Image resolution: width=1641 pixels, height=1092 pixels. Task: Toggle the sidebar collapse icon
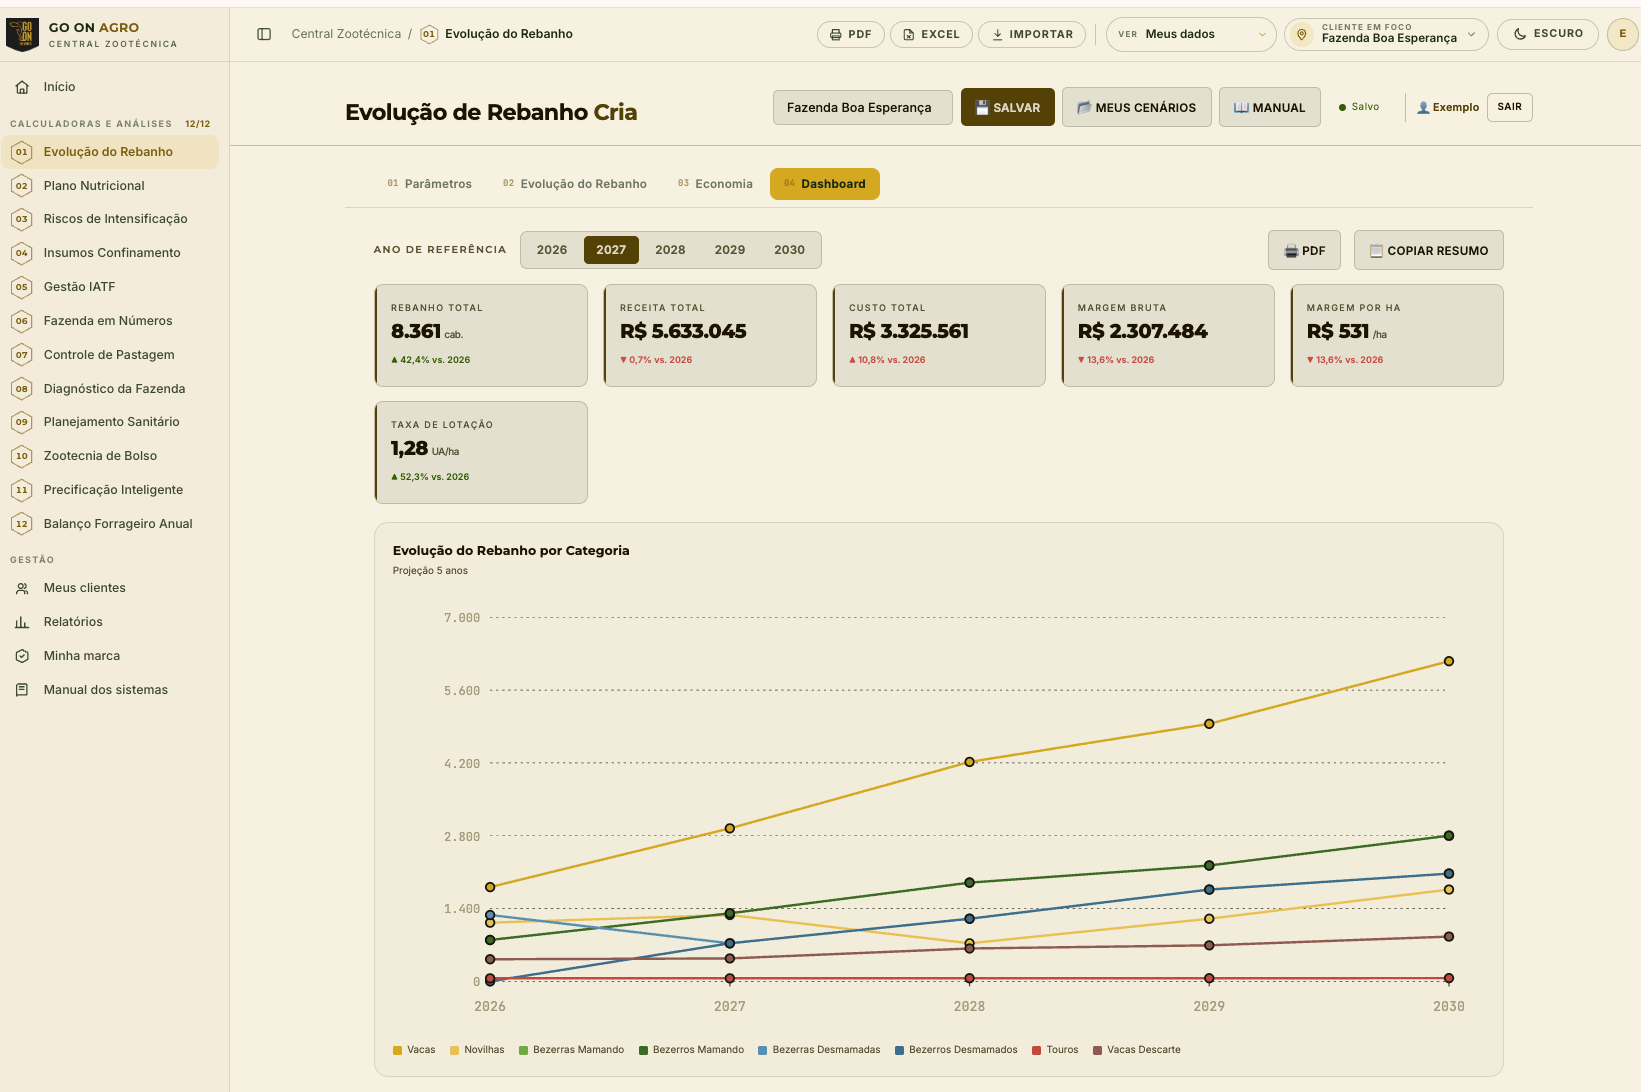tap(264, 34)
